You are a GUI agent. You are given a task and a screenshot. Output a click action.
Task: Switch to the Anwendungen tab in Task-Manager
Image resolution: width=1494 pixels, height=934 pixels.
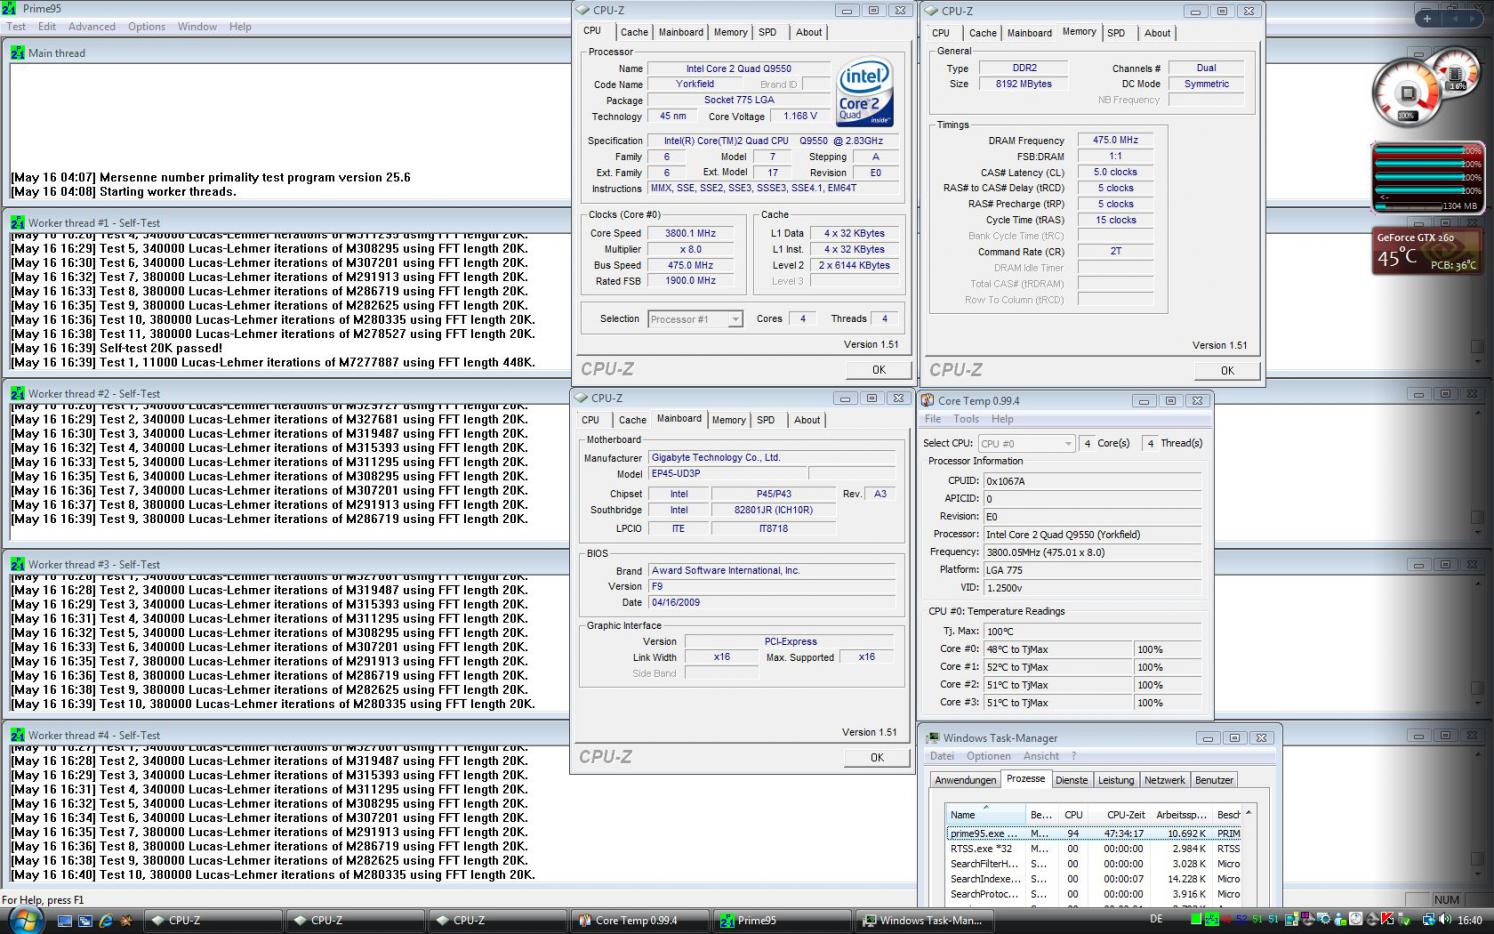coord(965,780)
